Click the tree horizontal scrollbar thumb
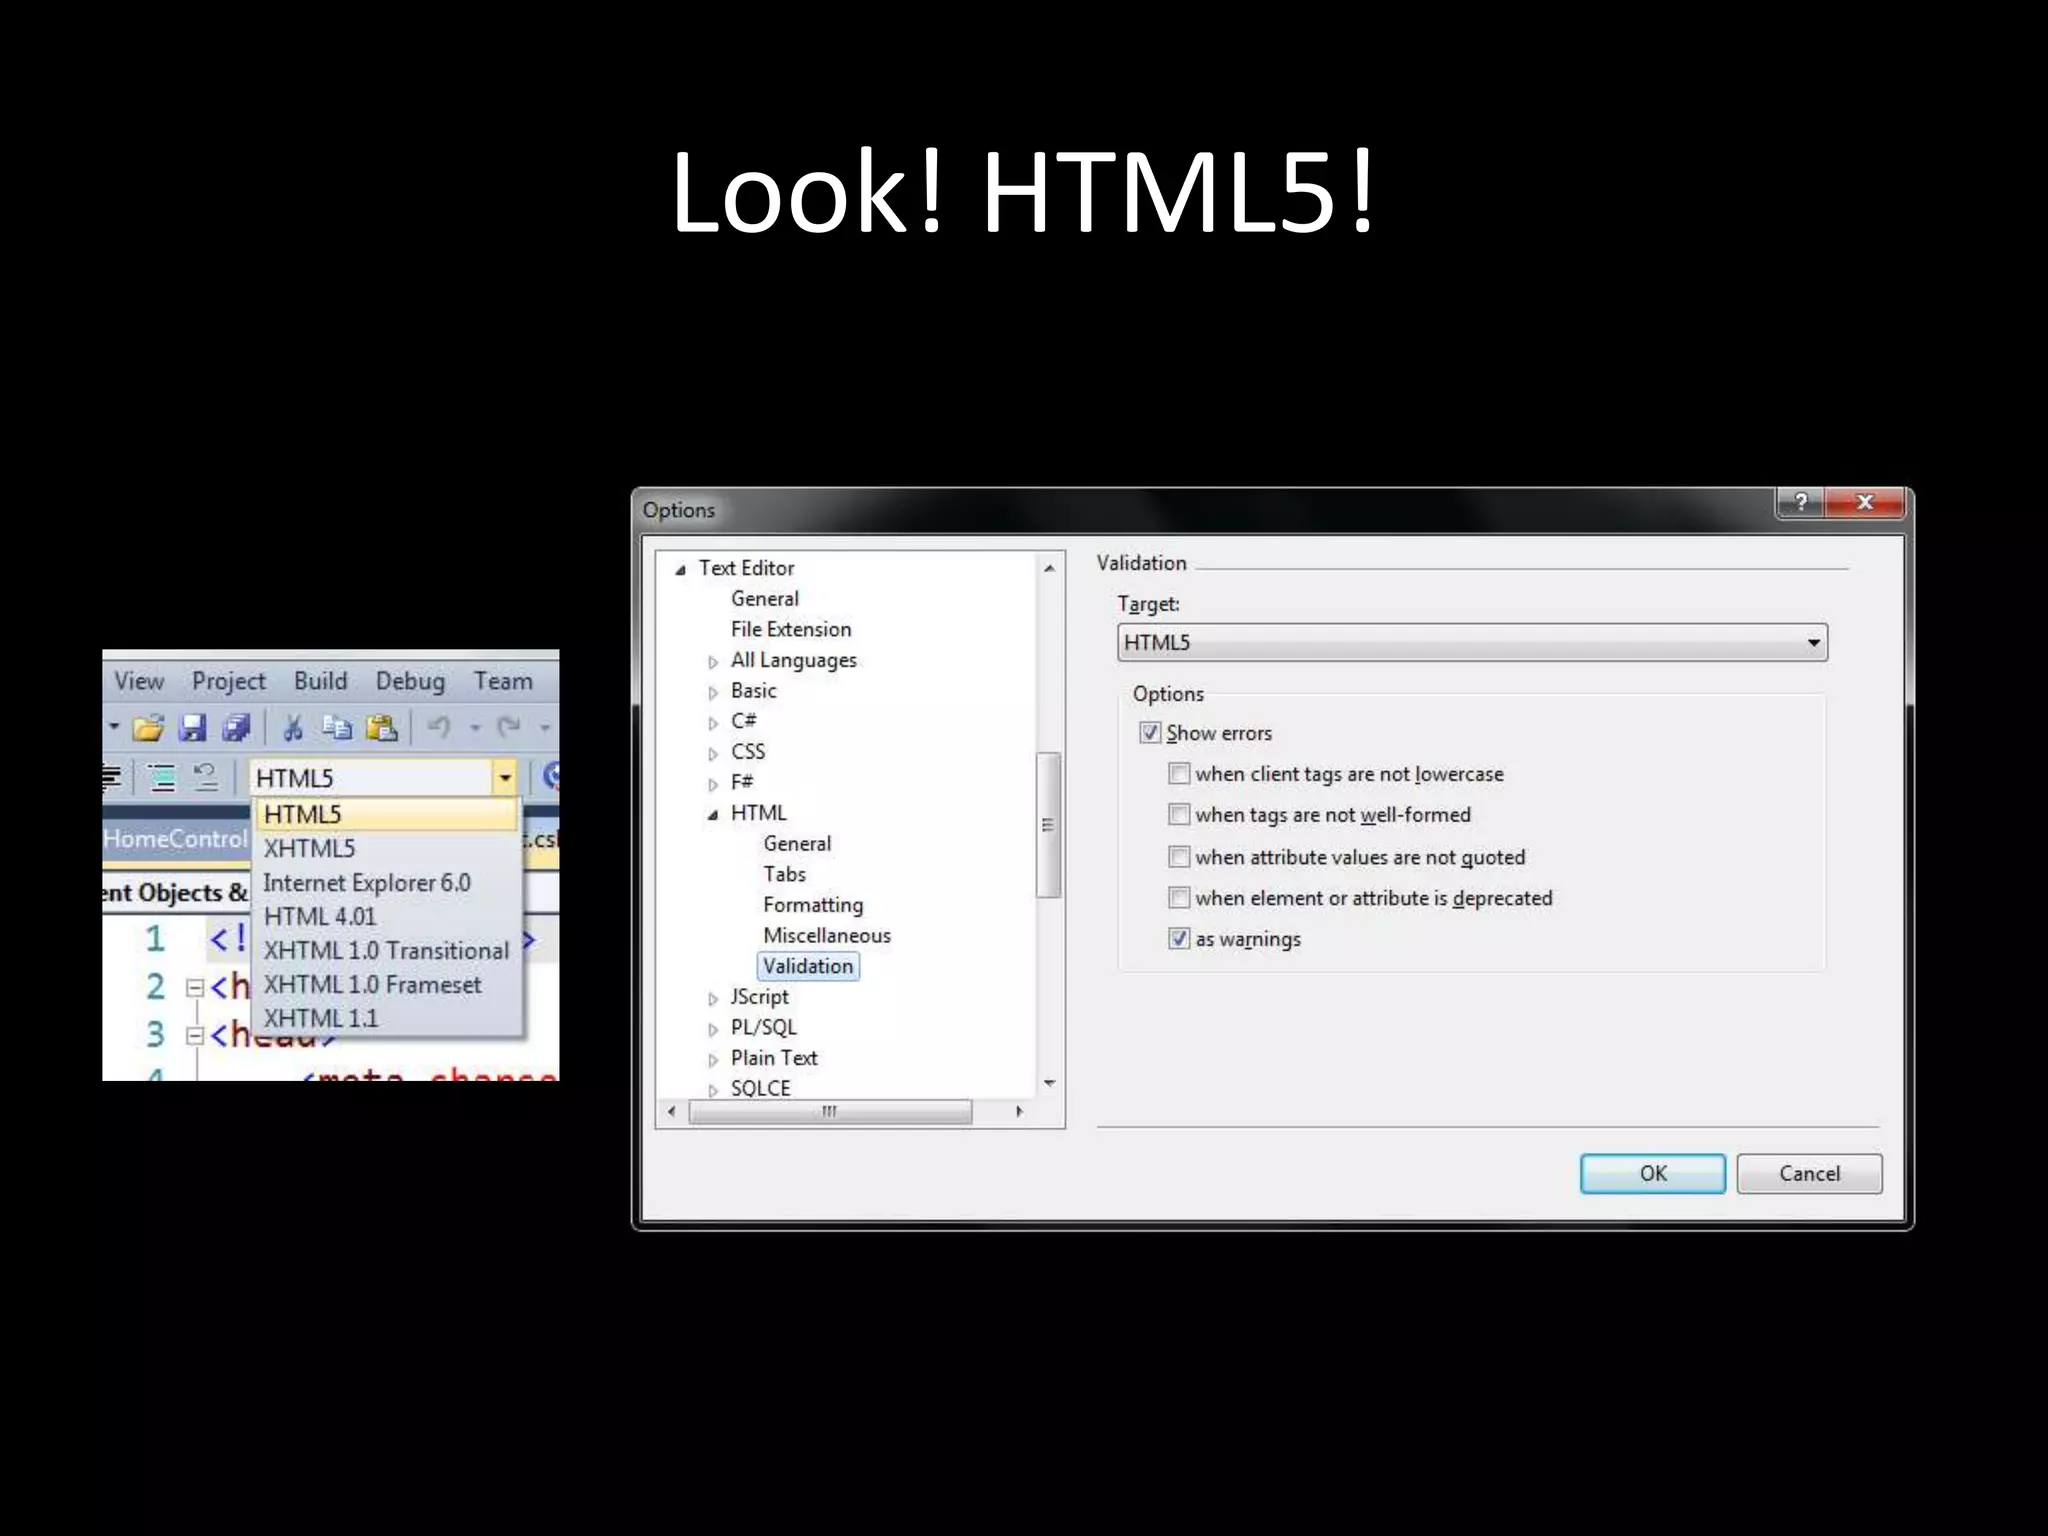 click(x=830, y=1111)
